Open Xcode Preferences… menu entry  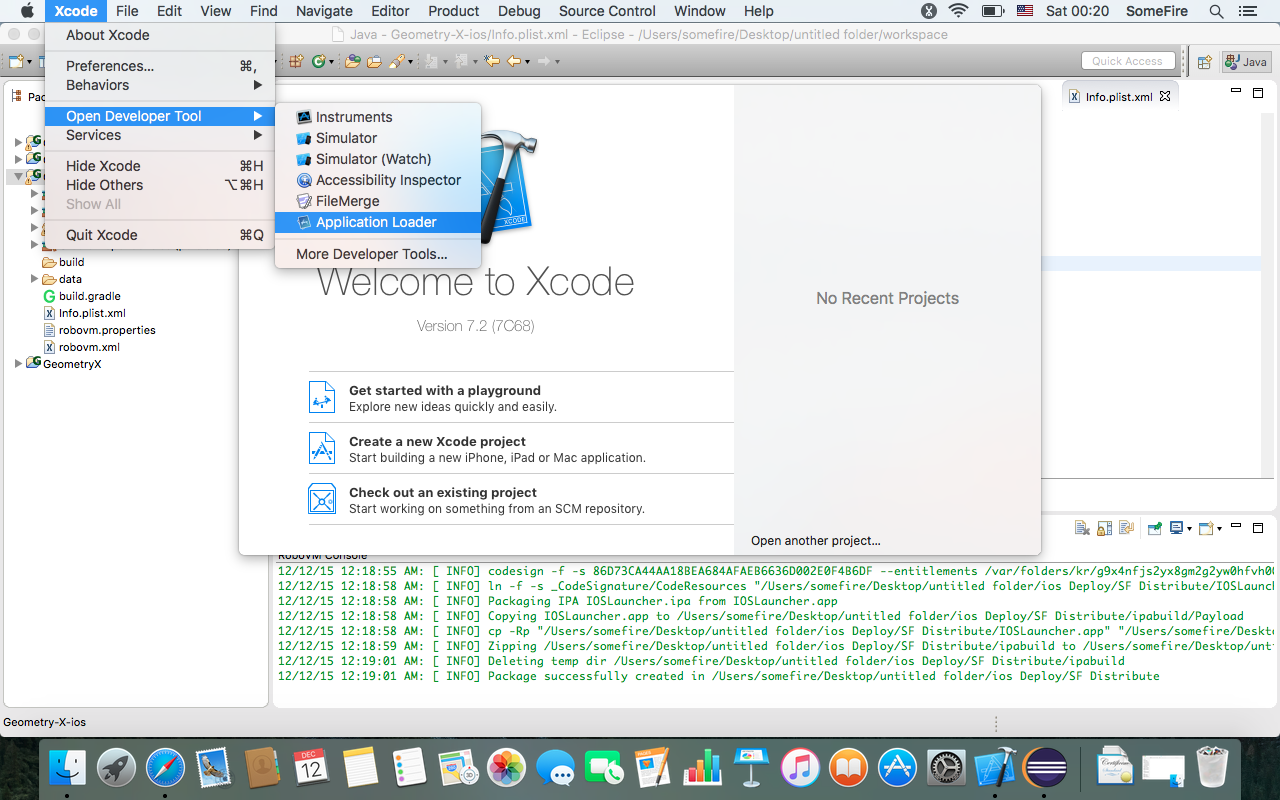coord(160,66)
